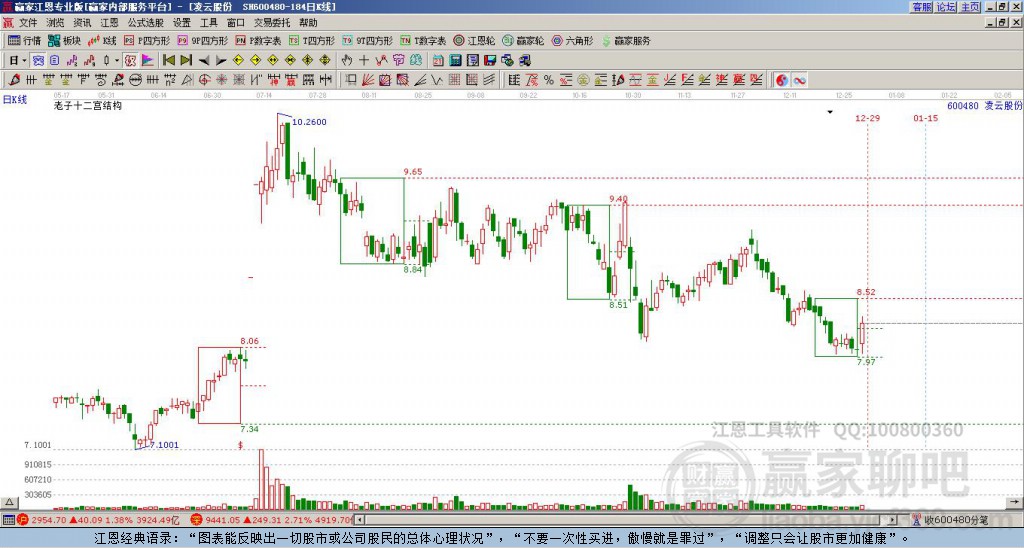The image size is (1024, 548).
Task: Expand the candlestick style dropdown arrow
Action: pos(117,61)
